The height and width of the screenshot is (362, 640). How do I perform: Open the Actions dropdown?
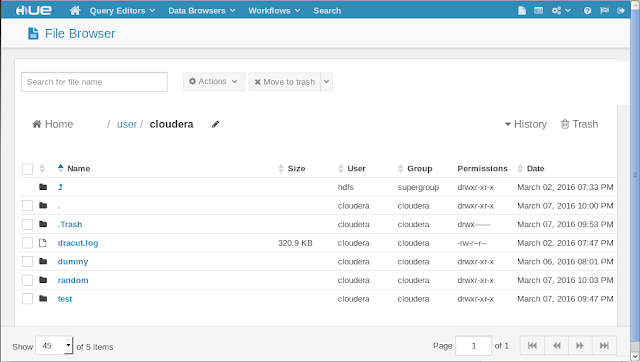click(214, 82)
